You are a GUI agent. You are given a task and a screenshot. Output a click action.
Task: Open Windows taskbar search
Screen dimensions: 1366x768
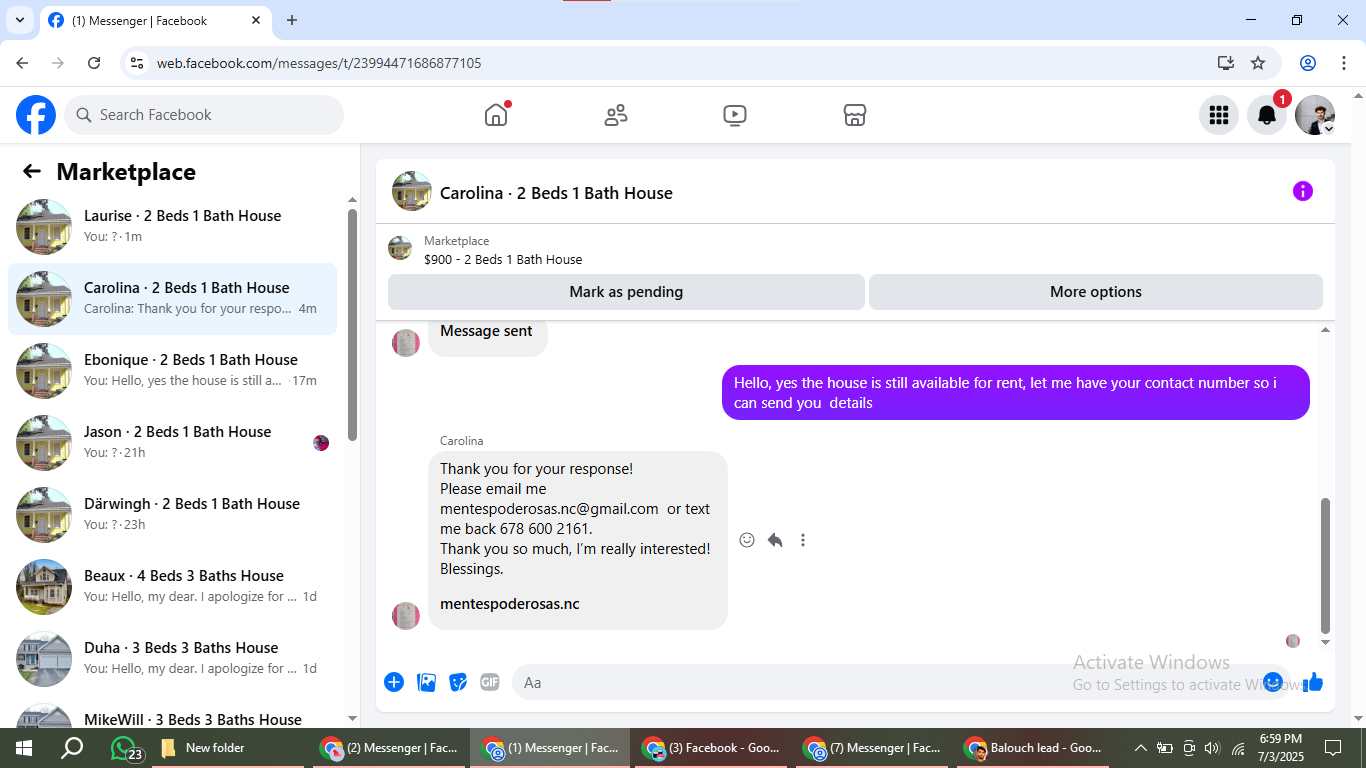pyautogui.click(x=72, y=748)
